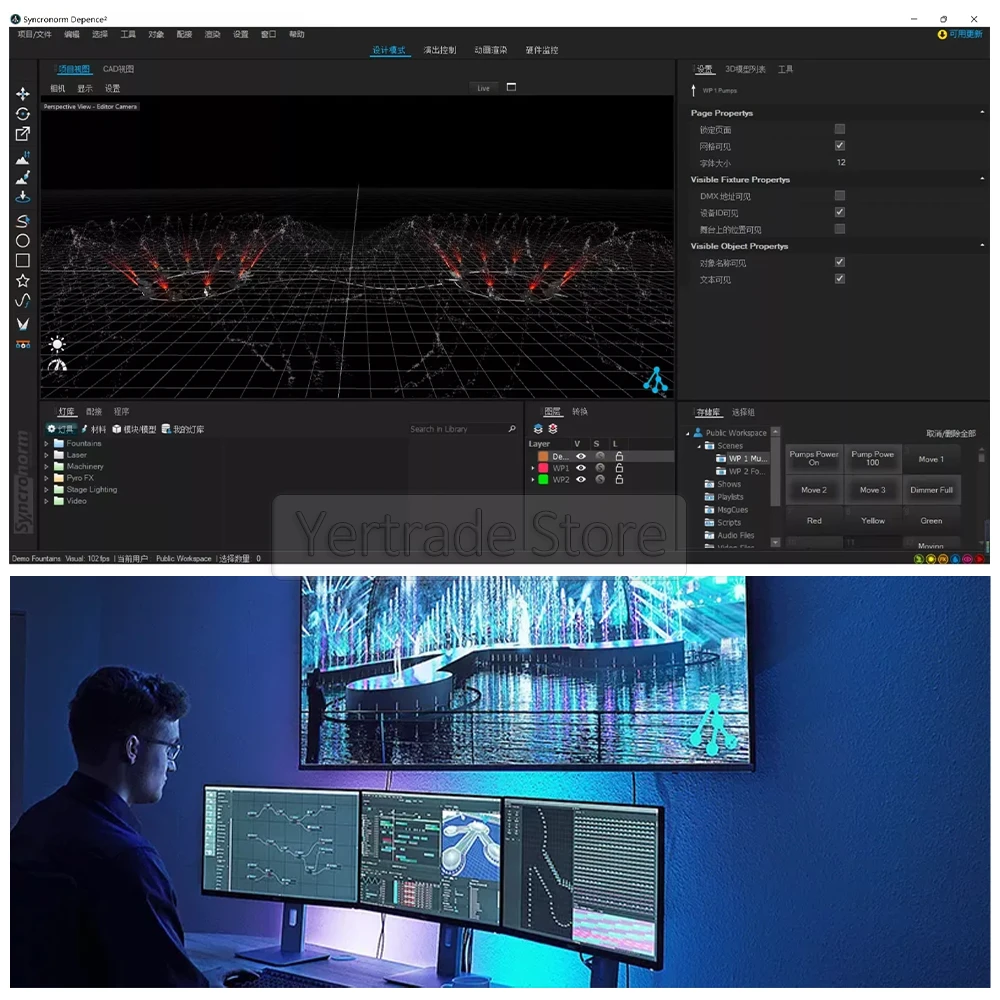Select the circle shape tool
Viewport: 1000px width, 1000px height.
coord(23,240)
